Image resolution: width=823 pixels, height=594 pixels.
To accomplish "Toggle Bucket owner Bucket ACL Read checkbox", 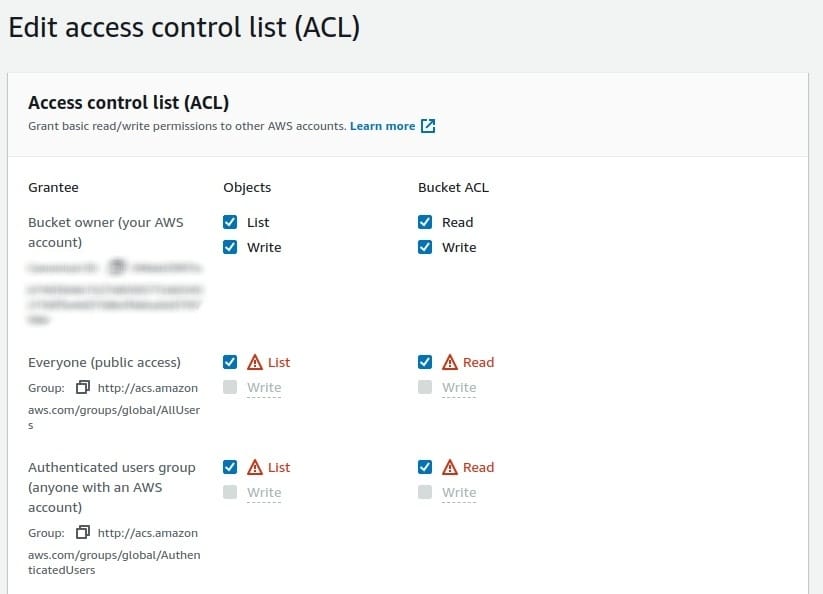I will (x=426, y=222).
